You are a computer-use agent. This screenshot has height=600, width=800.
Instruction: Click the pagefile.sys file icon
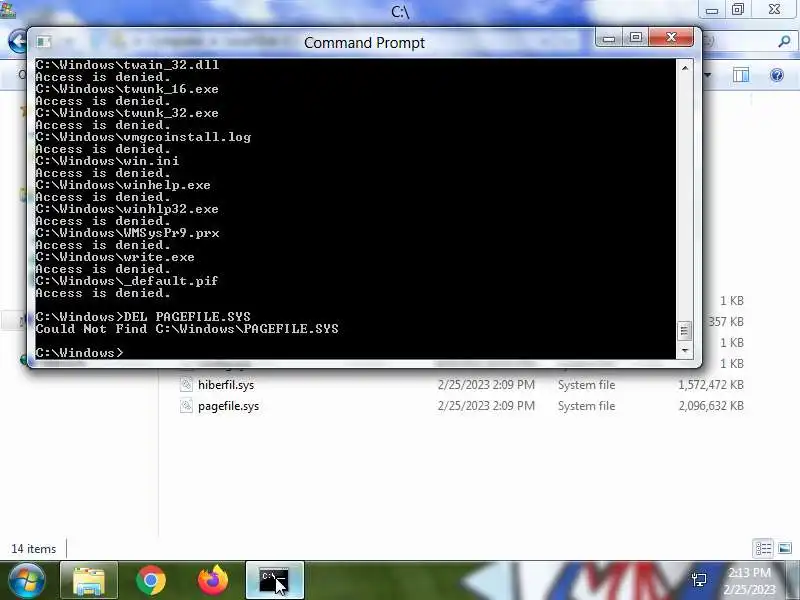click(x=187, y=406)
